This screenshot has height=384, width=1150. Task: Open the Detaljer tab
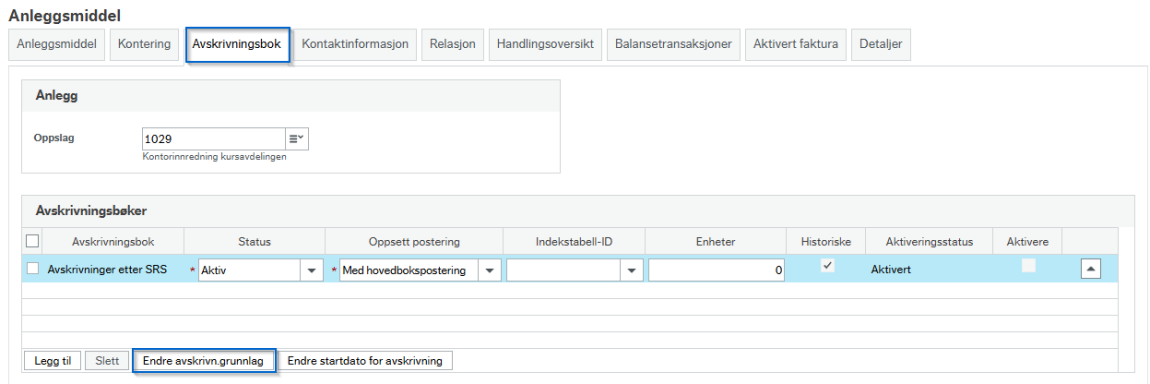click(x=881, y=44)
